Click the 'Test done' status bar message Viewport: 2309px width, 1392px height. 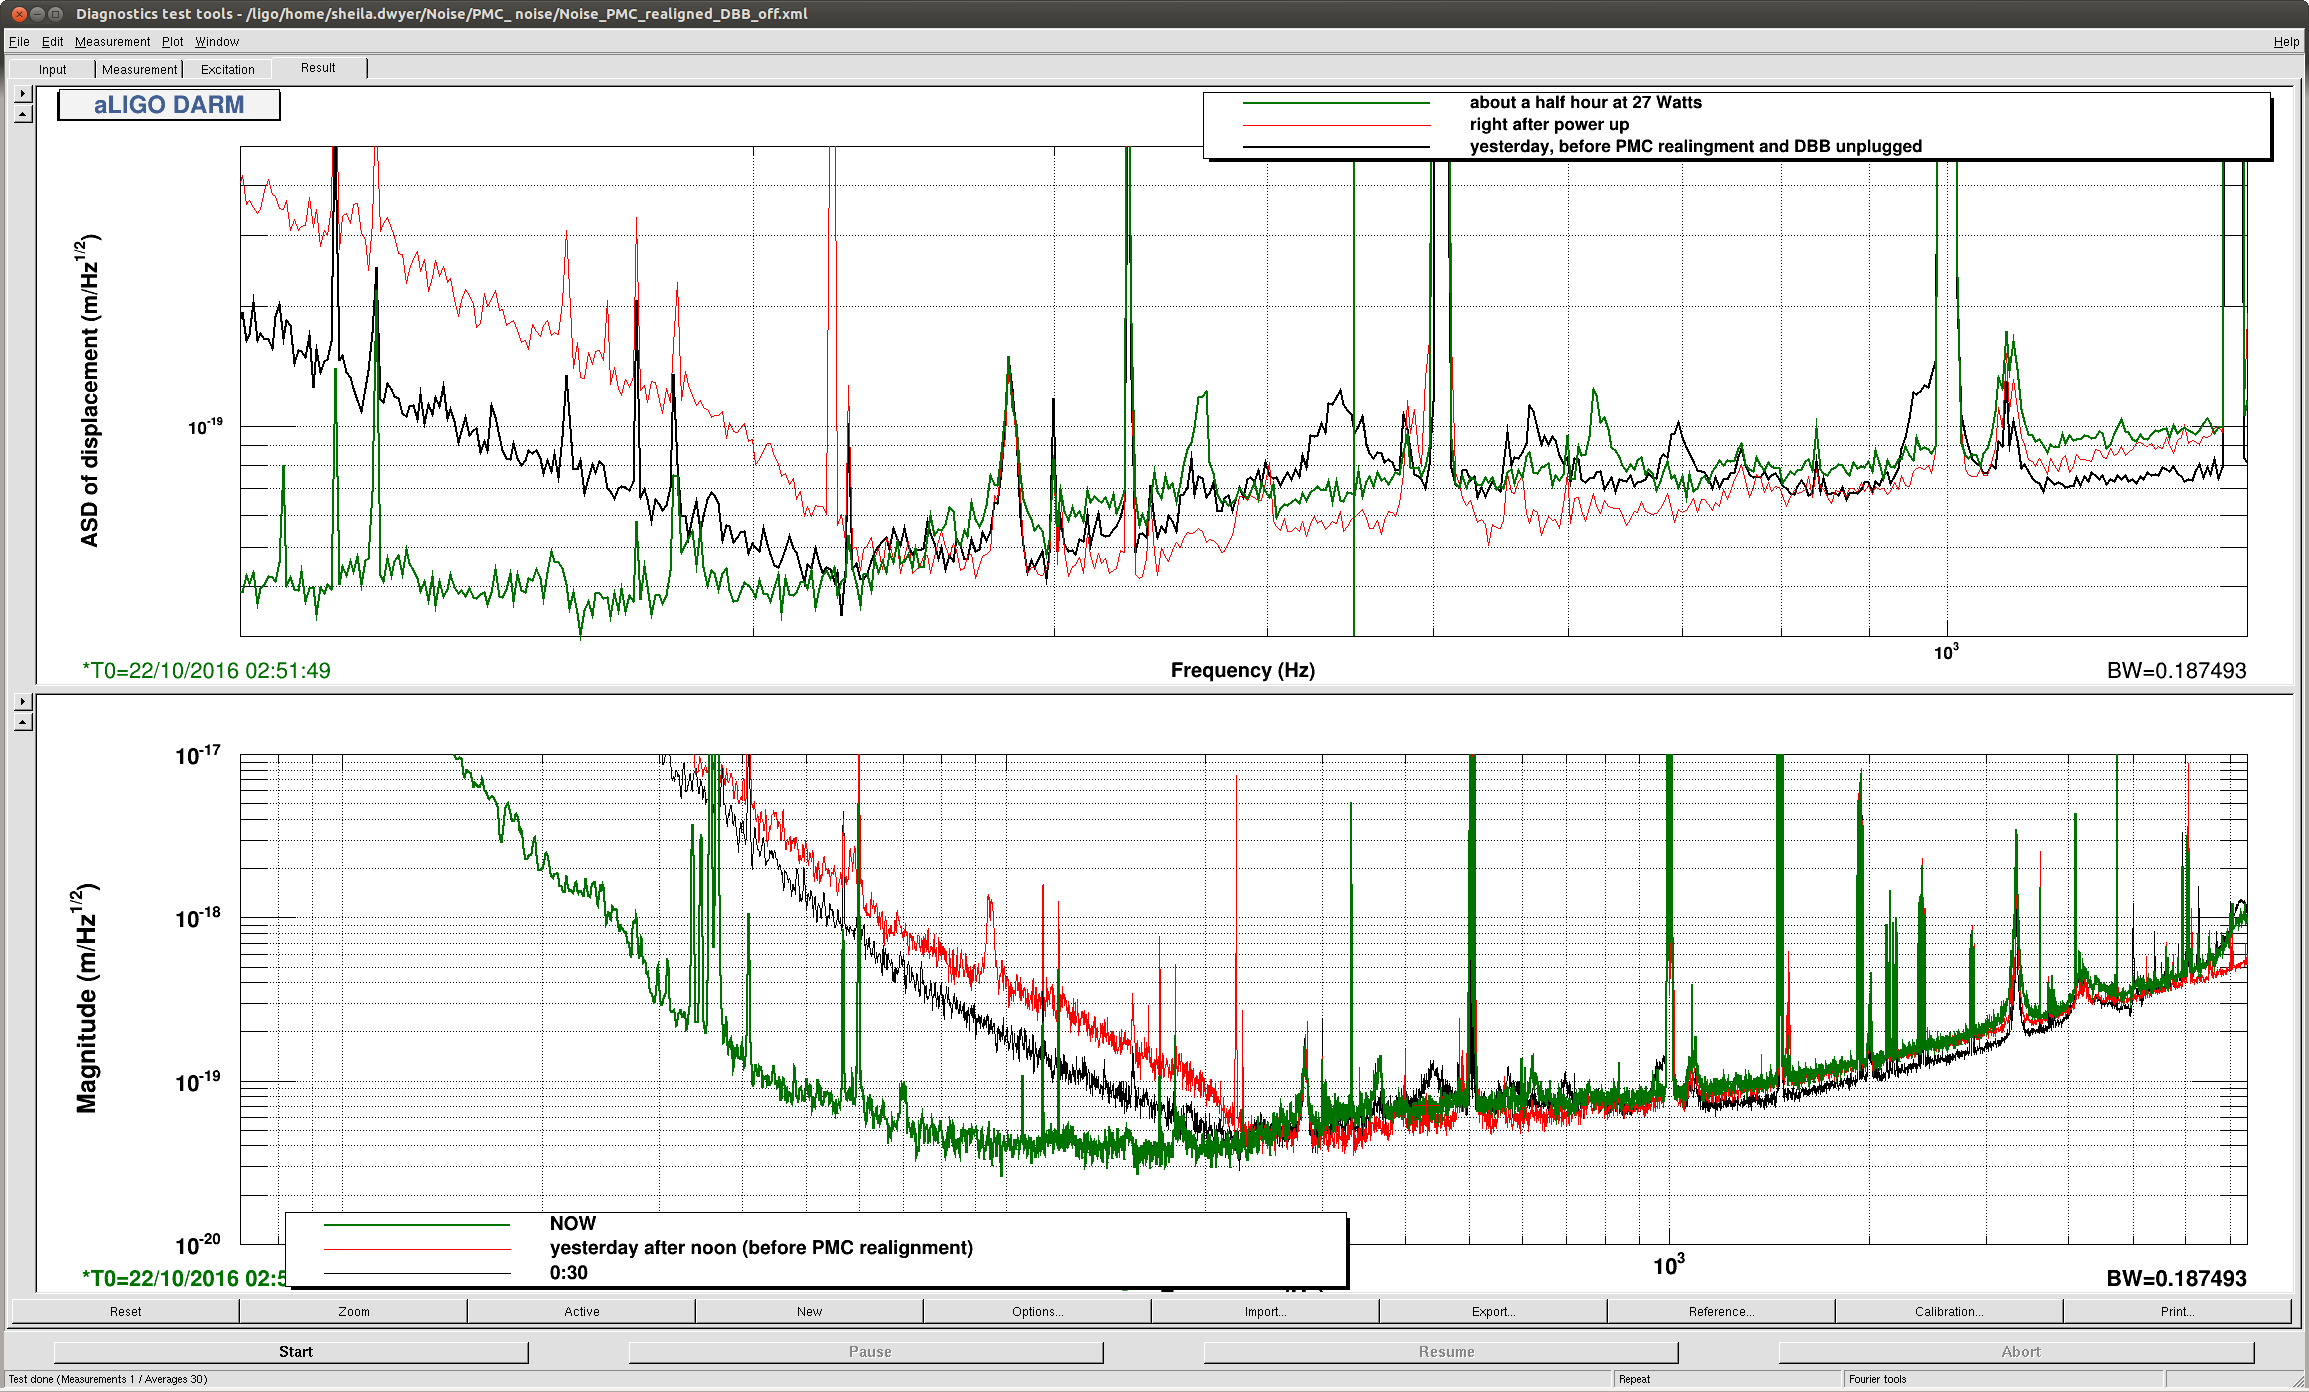point(108,1379)
